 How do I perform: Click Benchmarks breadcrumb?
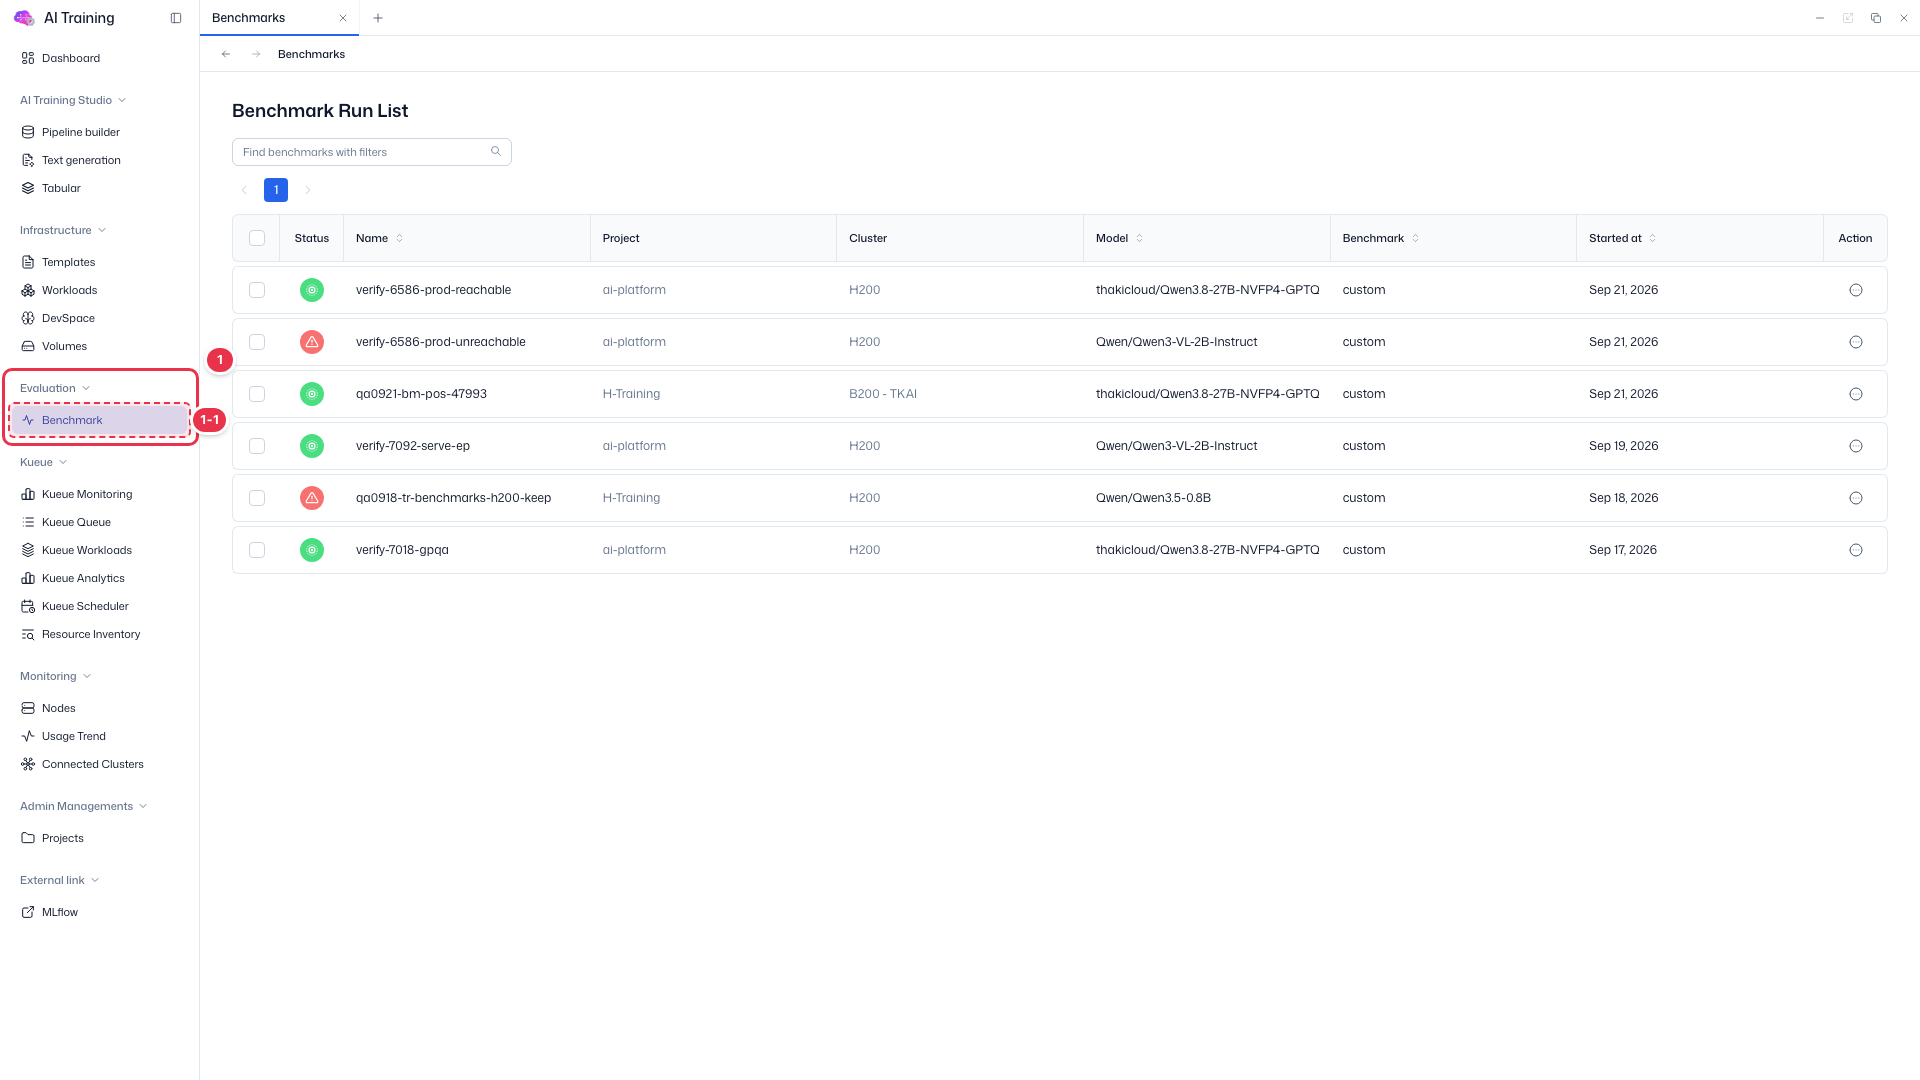coord(311,54)
